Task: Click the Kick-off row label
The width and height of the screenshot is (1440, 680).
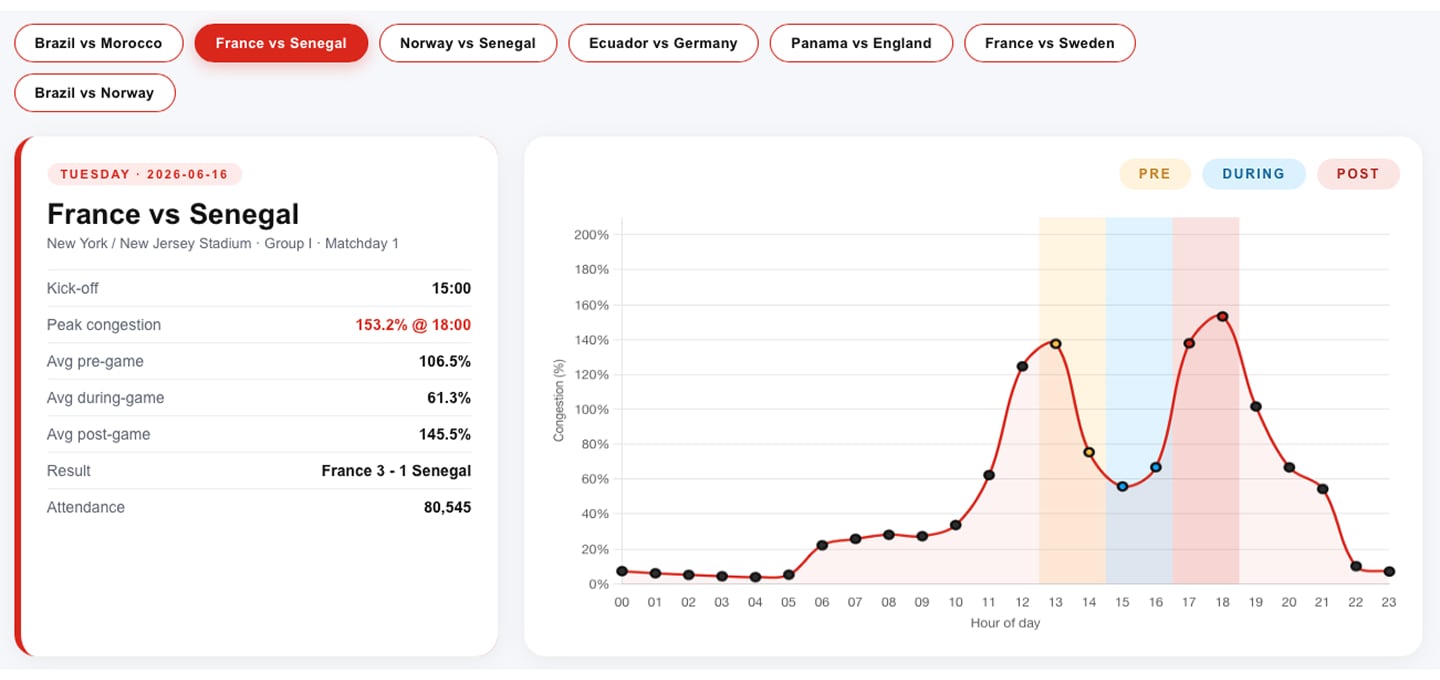Action: click(x=73, y=288)
